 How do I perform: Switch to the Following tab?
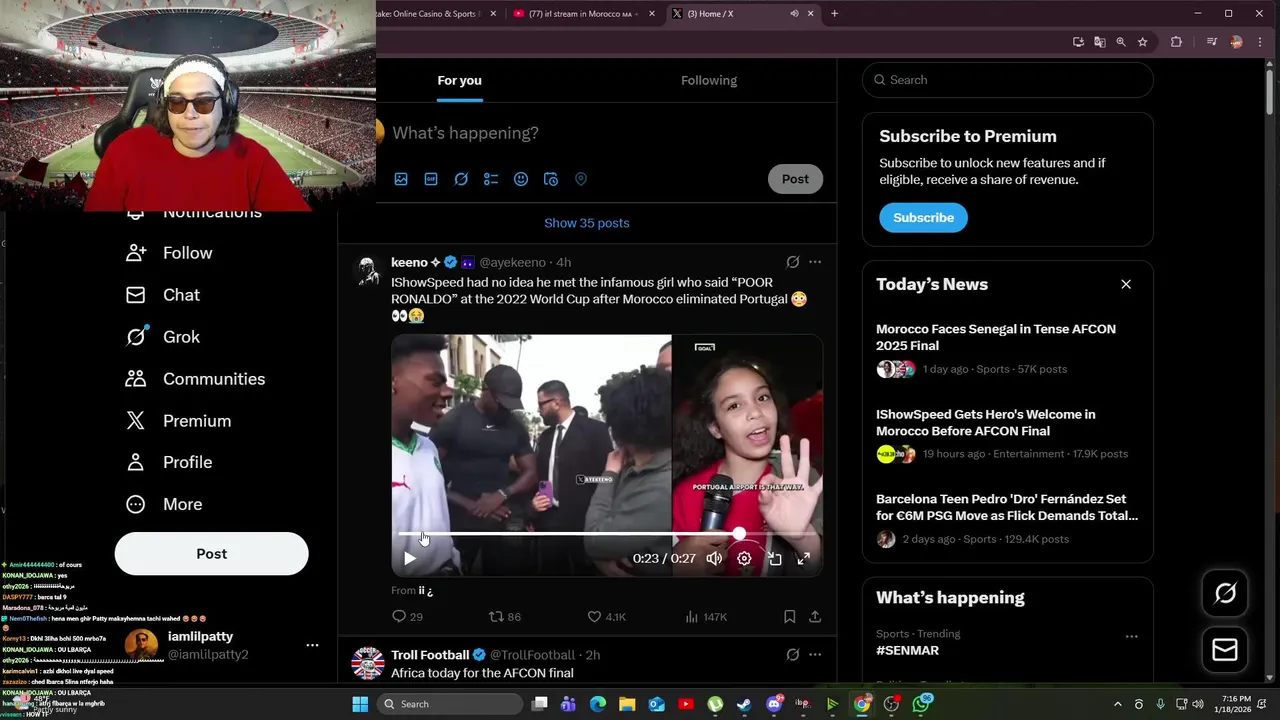click(x=709, y=80)
